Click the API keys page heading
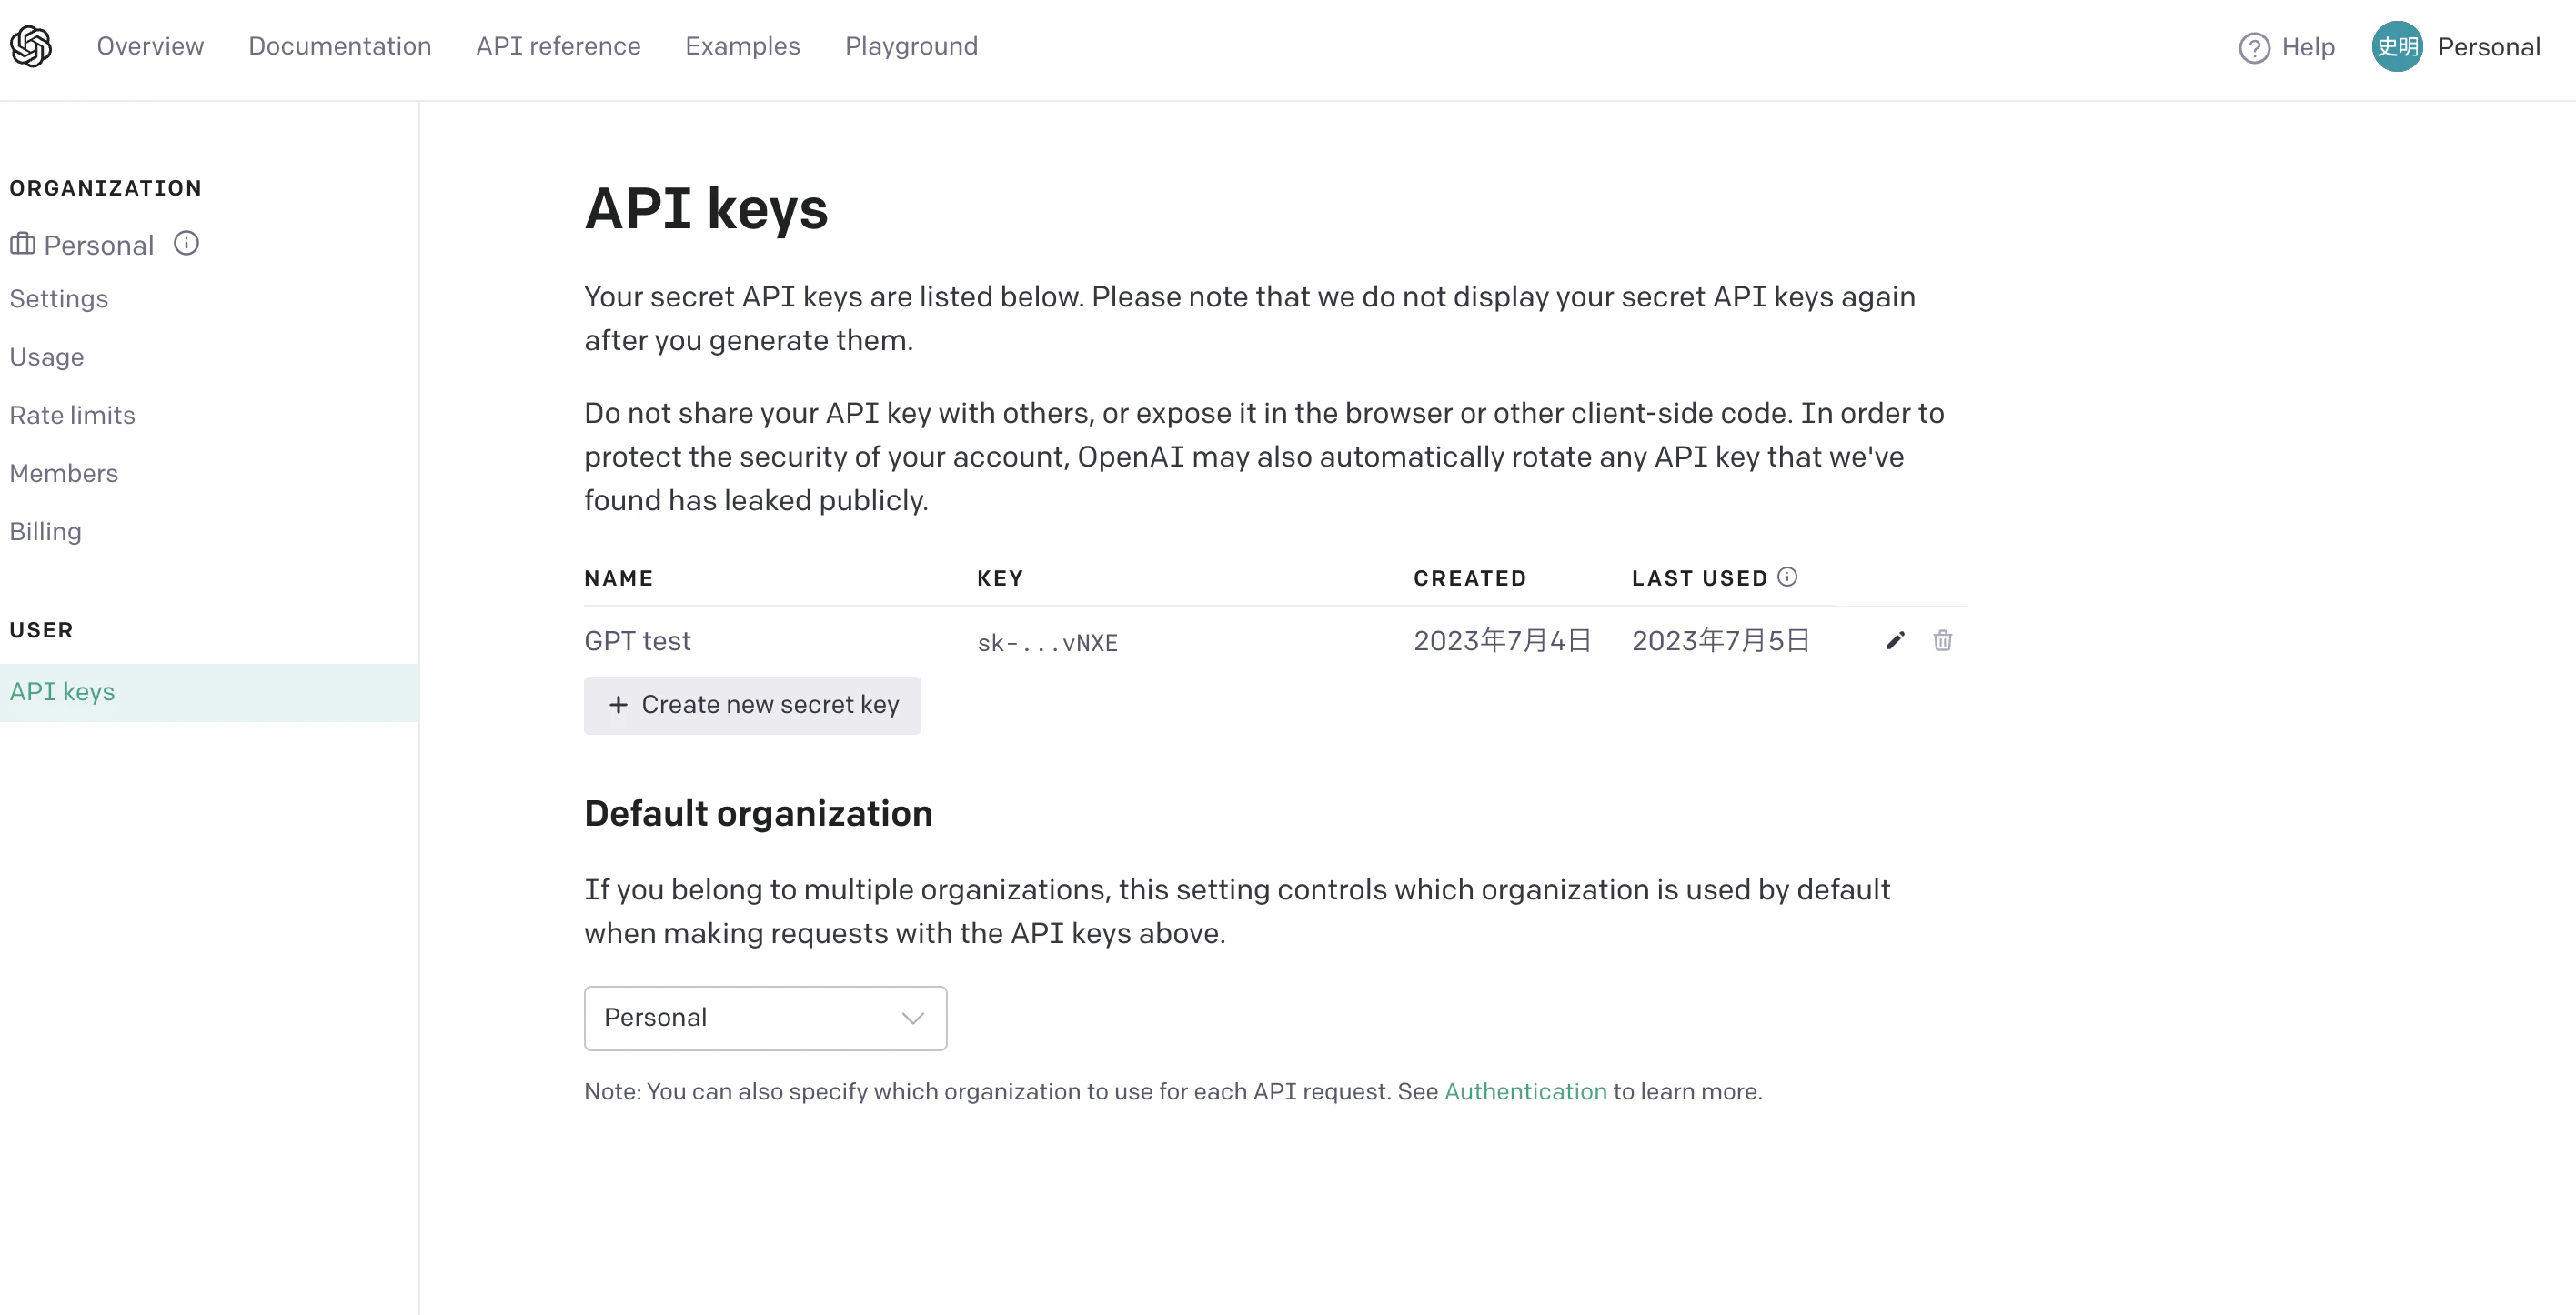This screenshot has height=1315, width=2576. (x=706, y=209)
